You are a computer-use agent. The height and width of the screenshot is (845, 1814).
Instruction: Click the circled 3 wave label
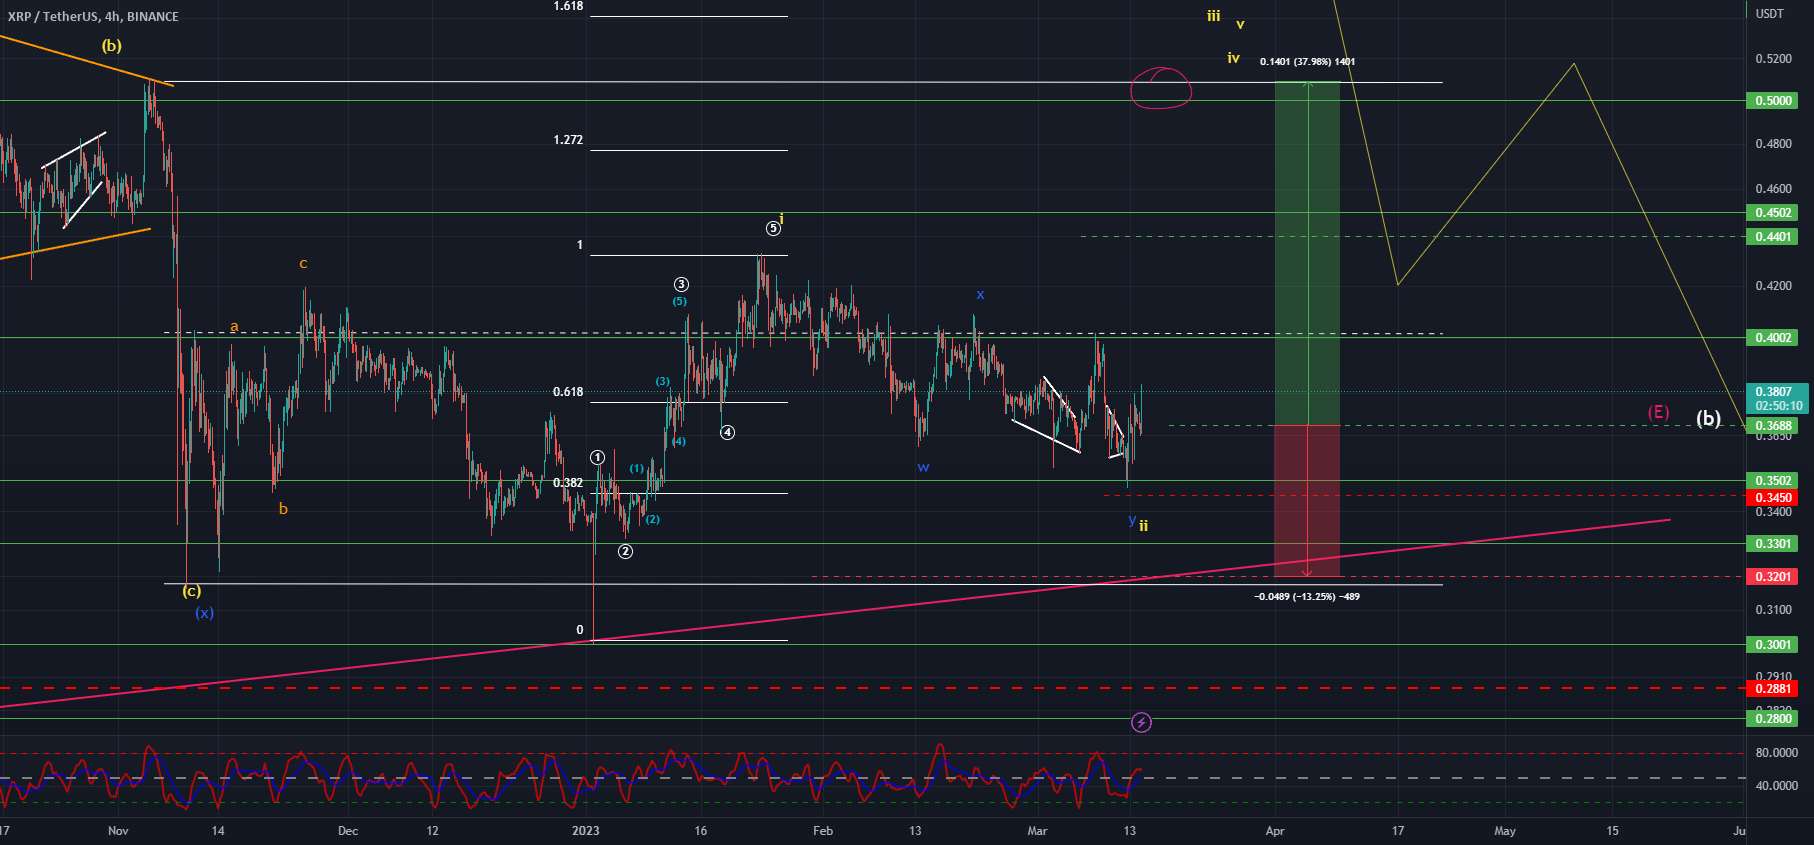tap(681, 285)
